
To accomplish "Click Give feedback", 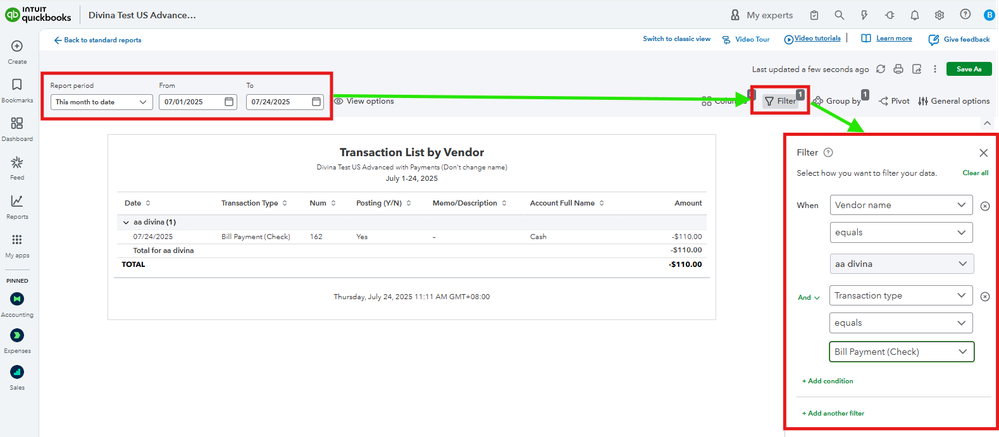I will (959, 39).
